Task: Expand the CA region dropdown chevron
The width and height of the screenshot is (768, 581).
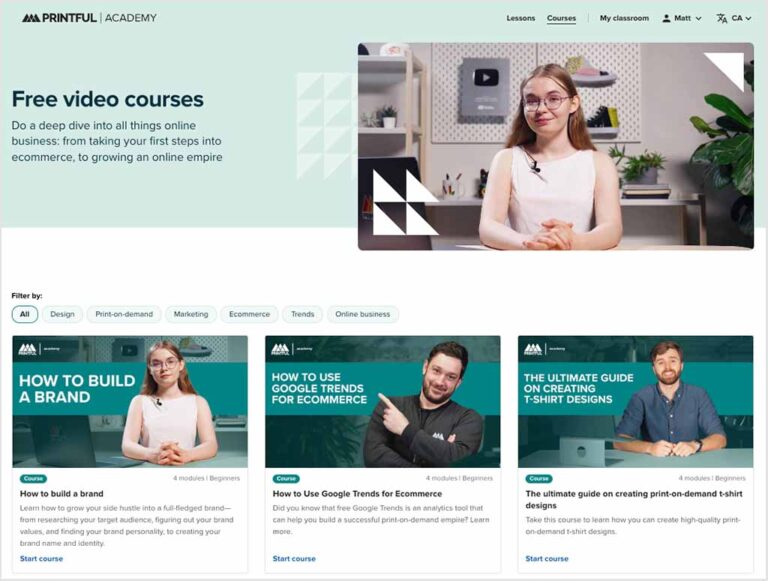Action: 748,19
